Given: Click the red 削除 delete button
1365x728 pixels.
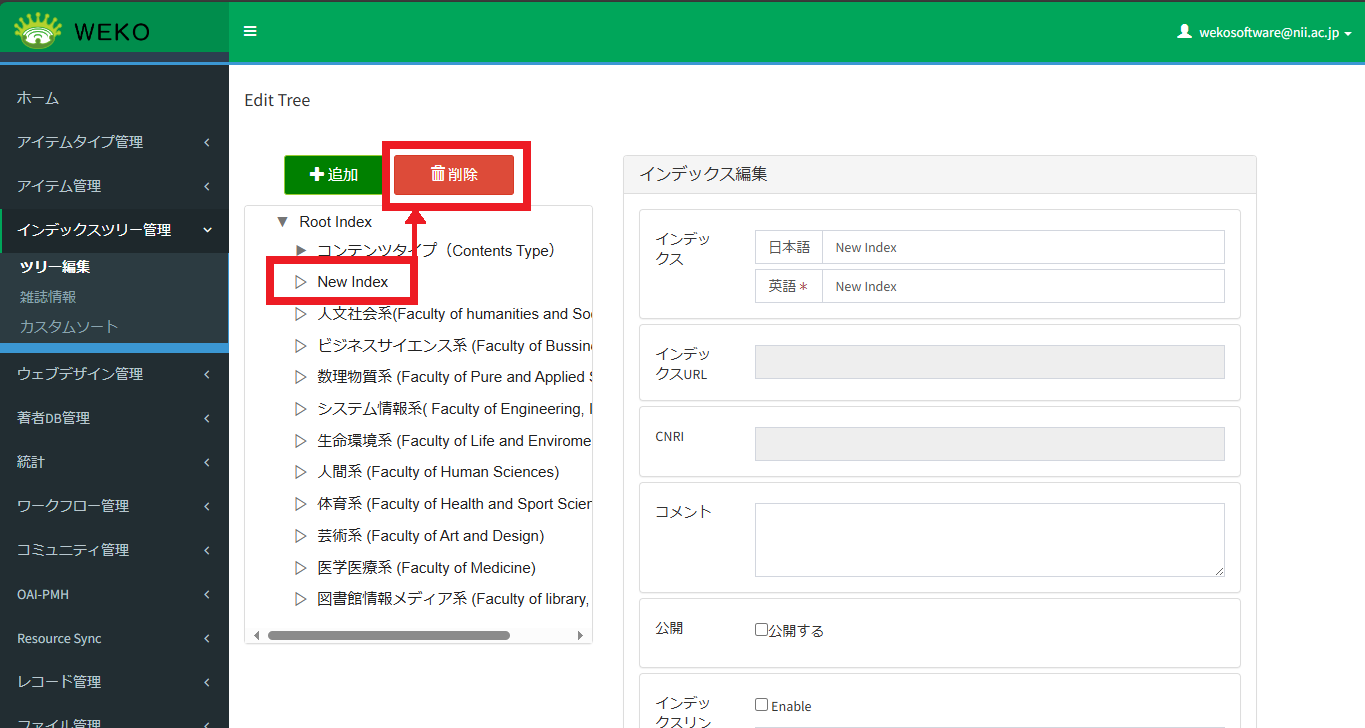Looking at the screenshot, I should coord(454,175).
